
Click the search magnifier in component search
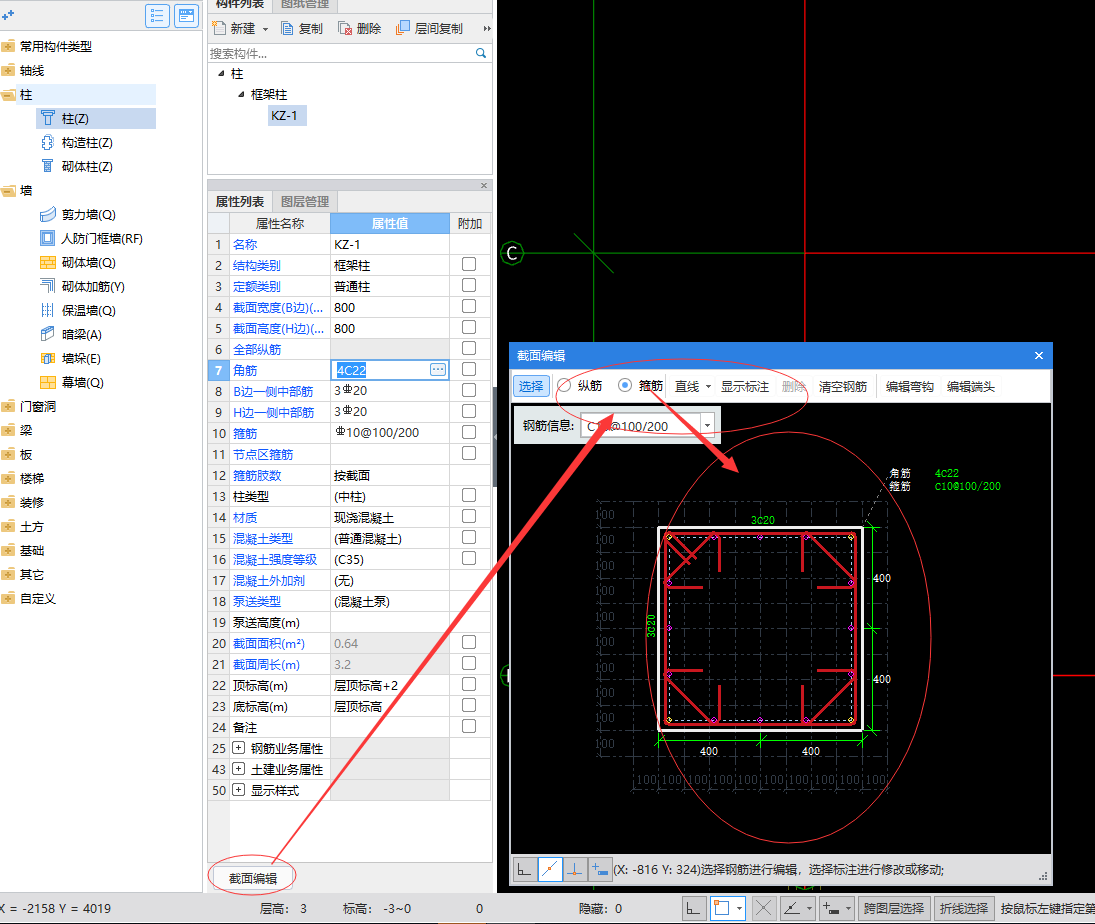point(480,53)
